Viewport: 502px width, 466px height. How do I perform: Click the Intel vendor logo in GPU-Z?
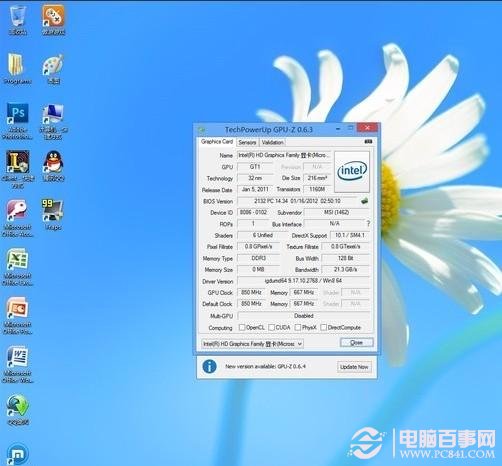pos(352,171)
